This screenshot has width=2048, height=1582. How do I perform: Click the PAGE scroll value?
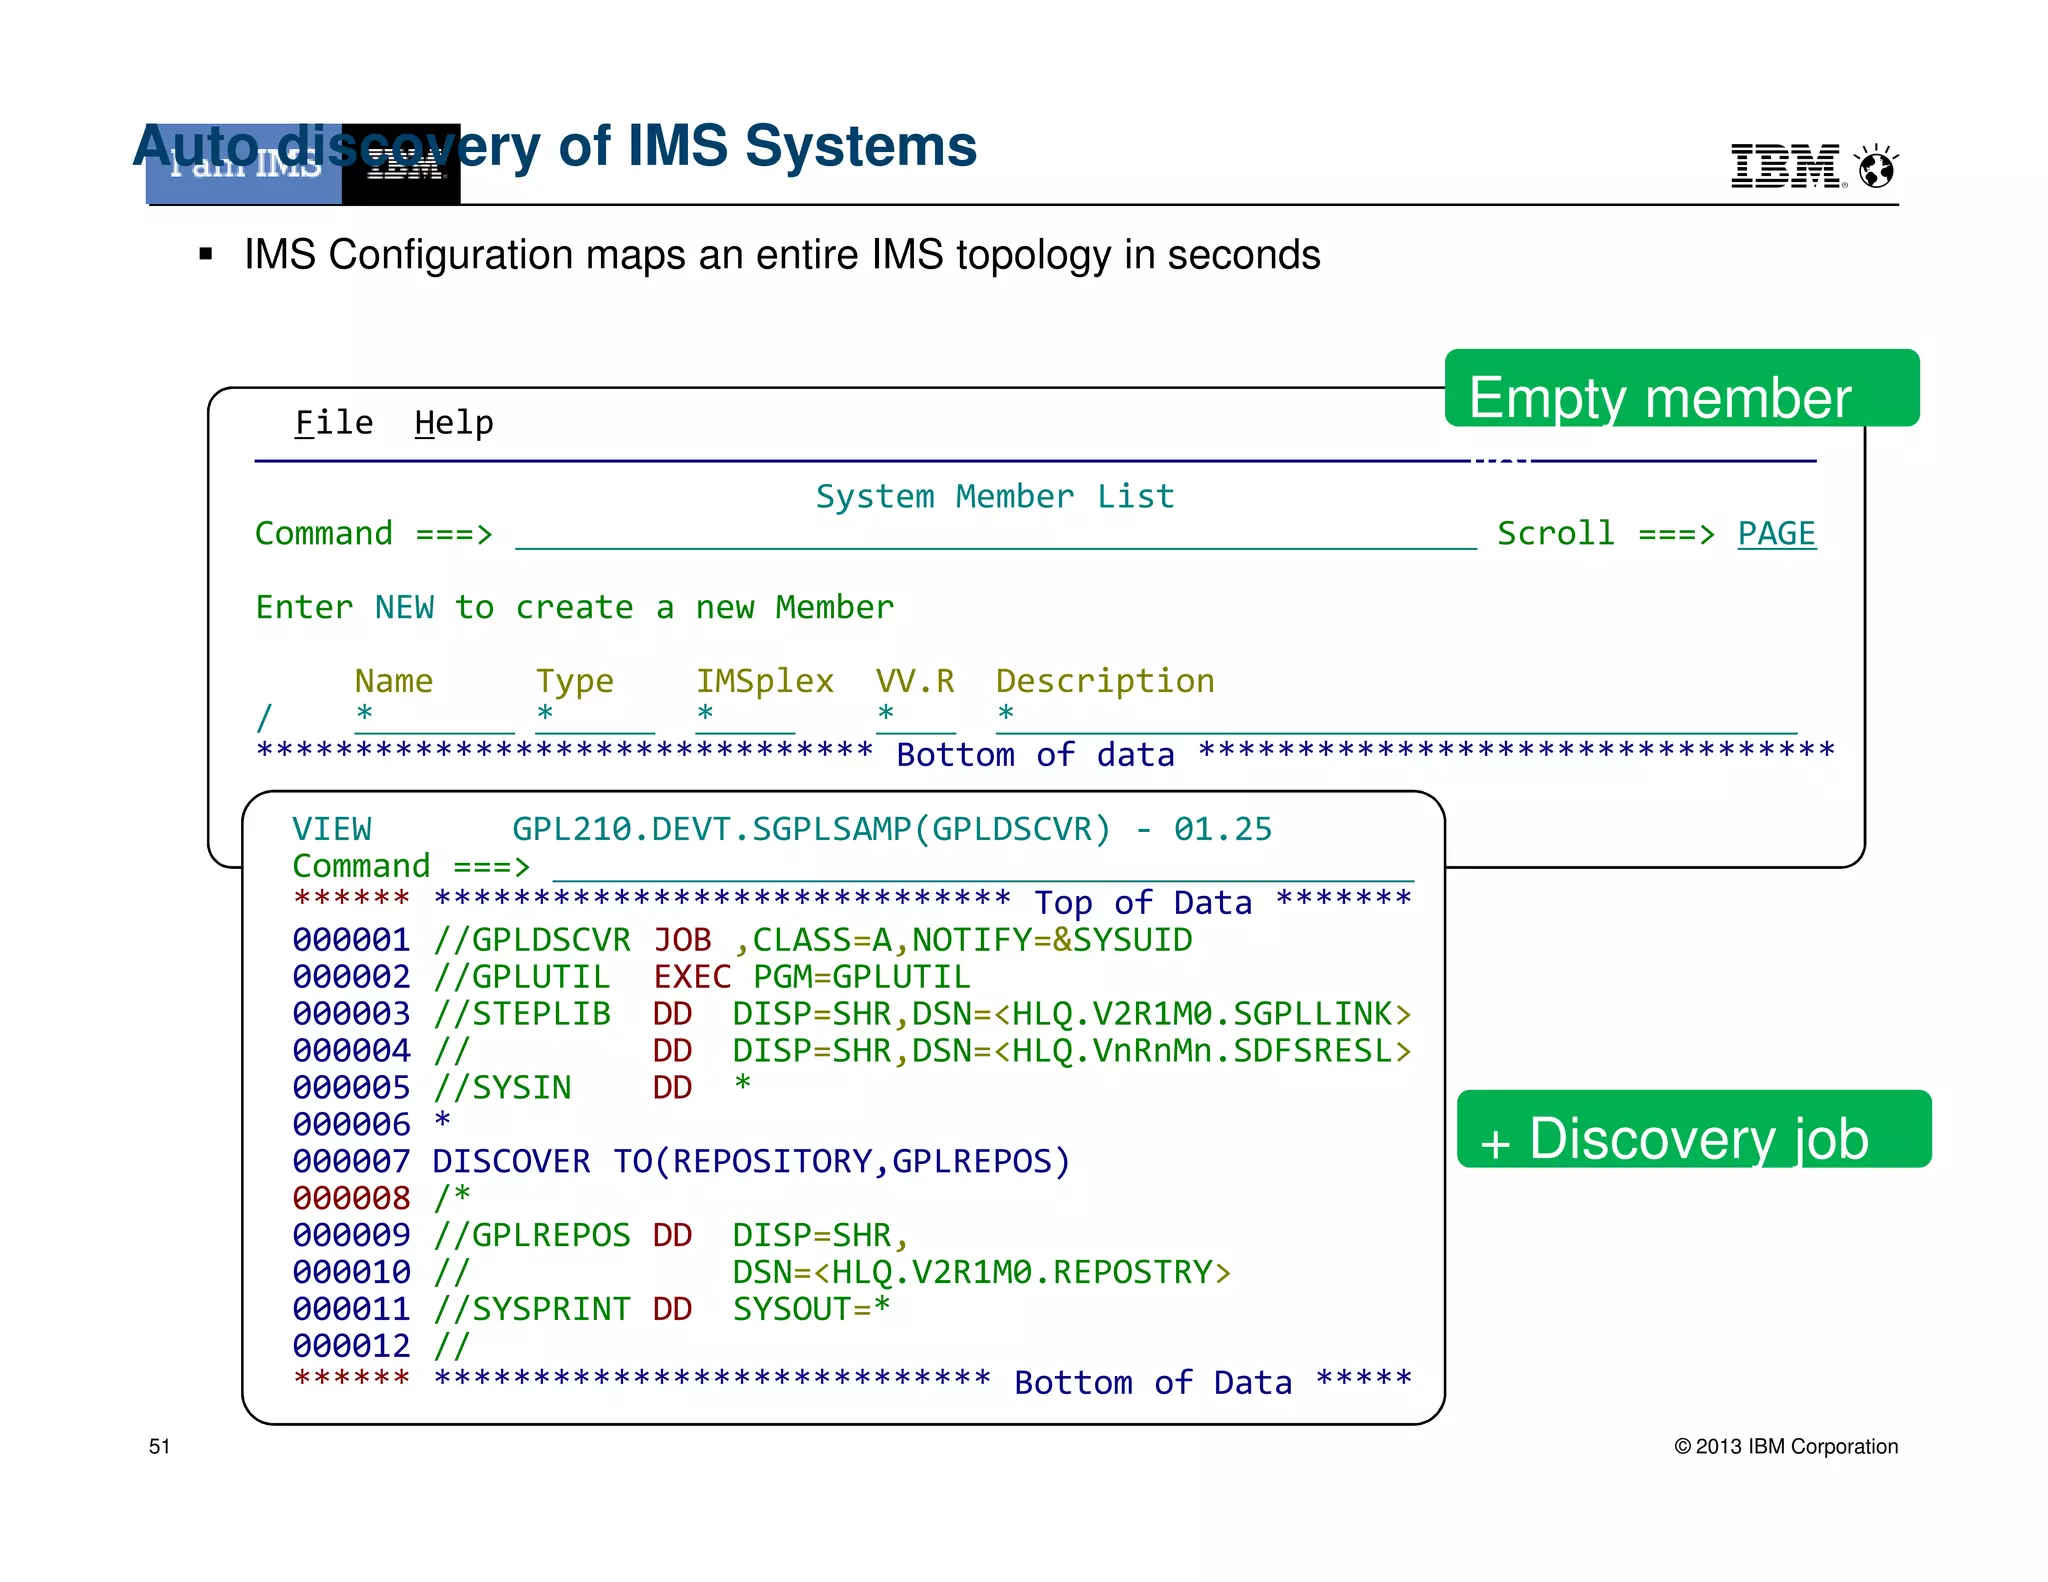coord(1776,534)
